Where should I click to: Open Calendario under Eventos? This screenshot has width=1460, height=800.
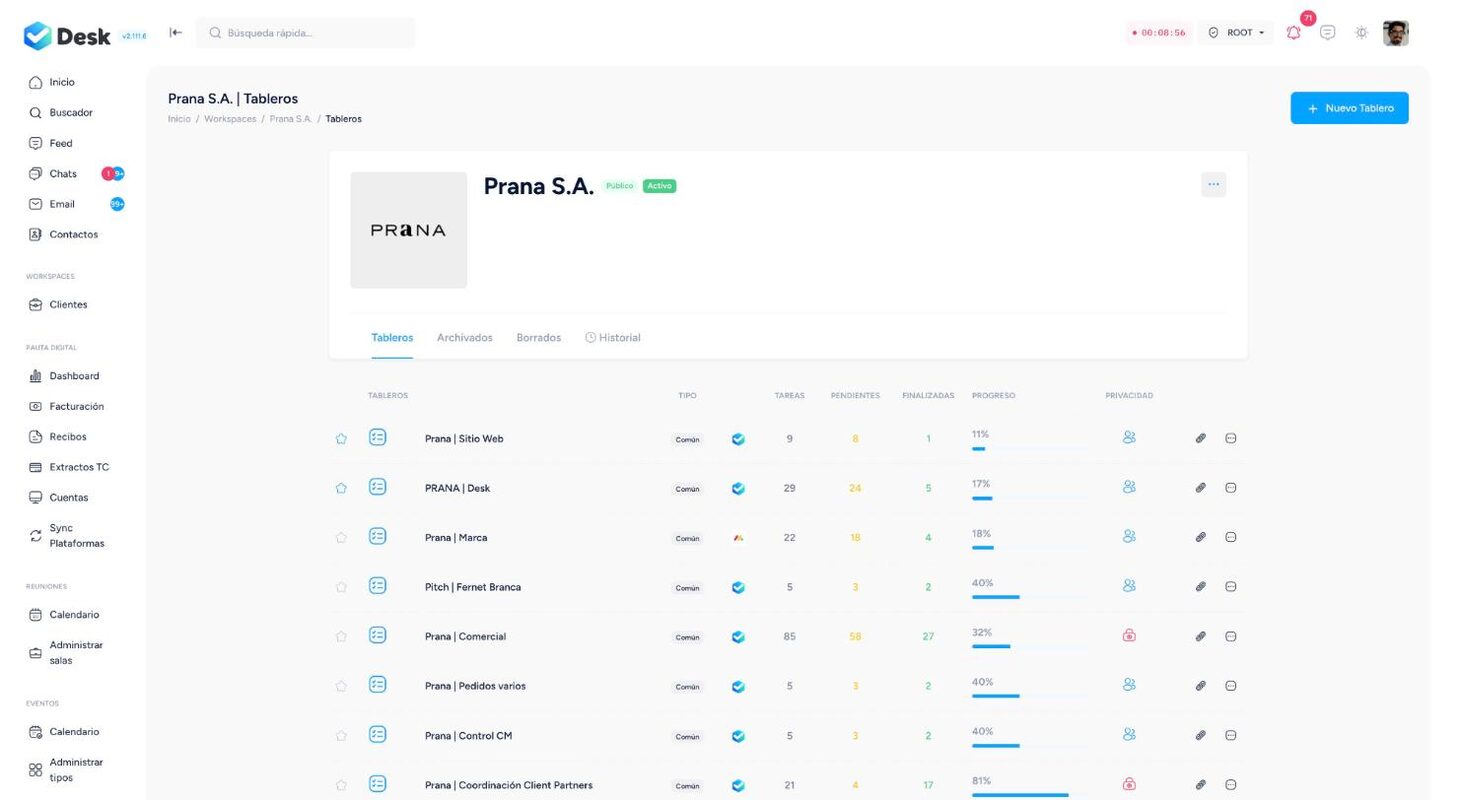tap(74, 732)
